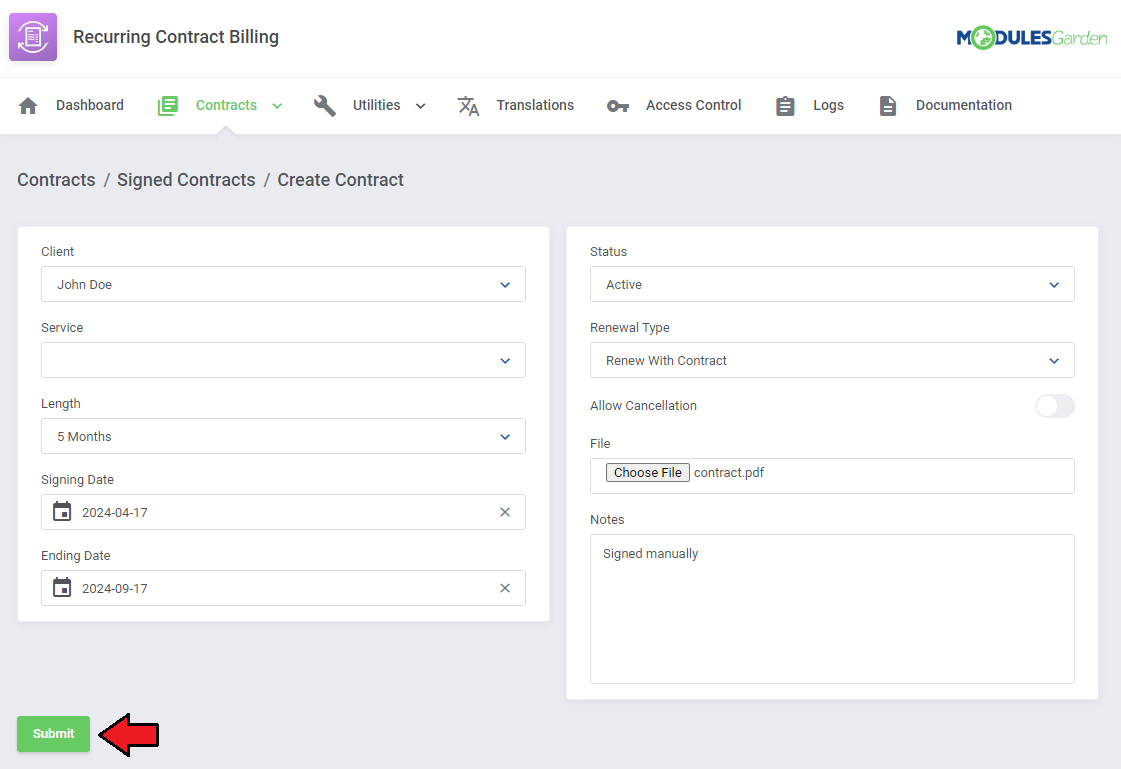The width and height of the screenshot is (1121, 769).
Task: Open the Utilities menu item
Action: (x=376, y=105)
